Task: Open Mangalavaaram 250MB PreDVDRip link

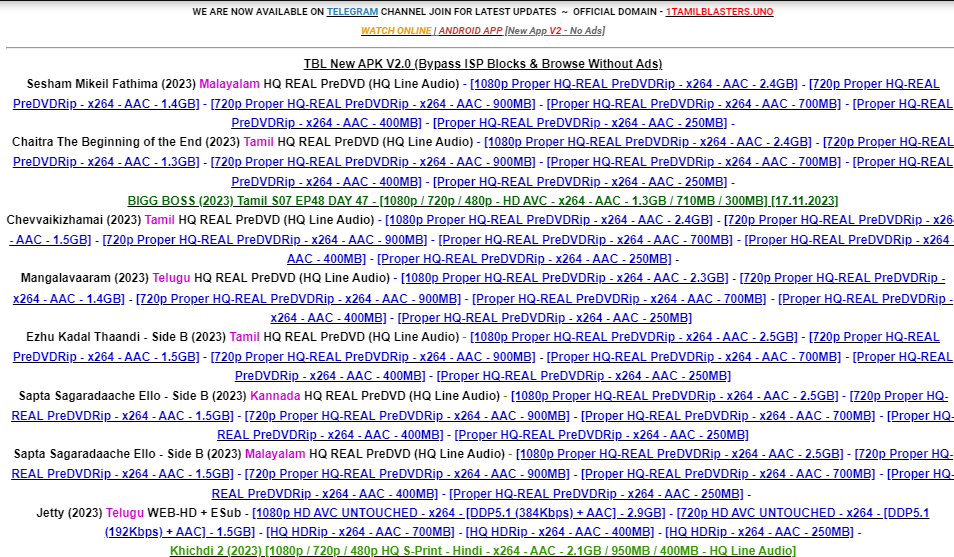Action: point(545,318)
